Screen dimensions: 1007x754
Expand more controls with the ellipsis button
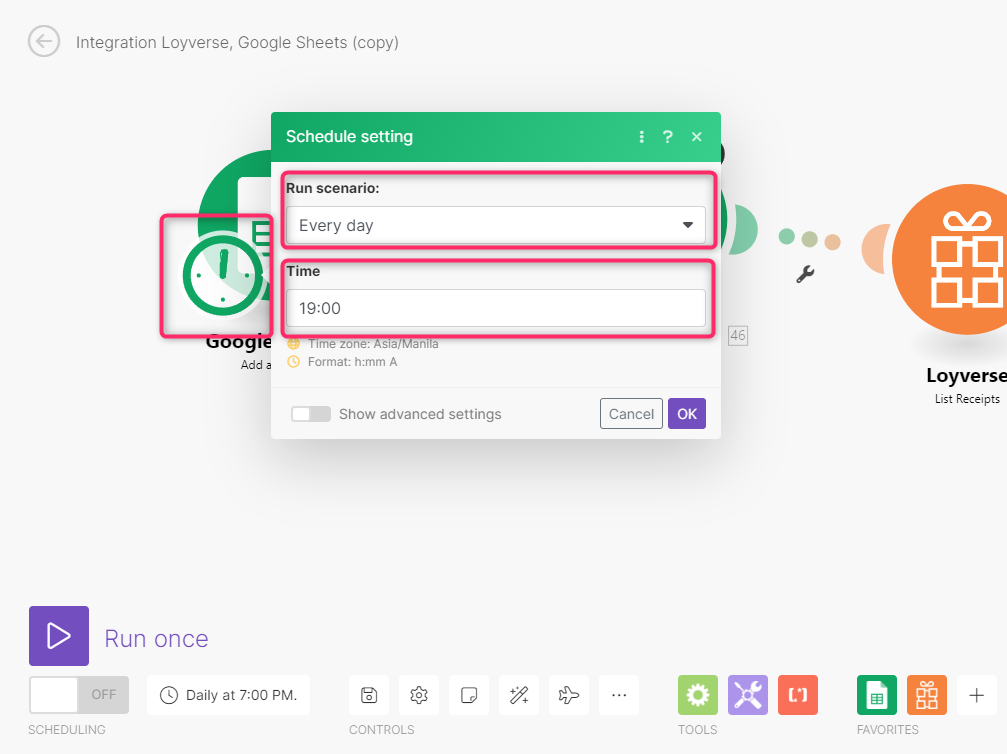click(618, 694)
